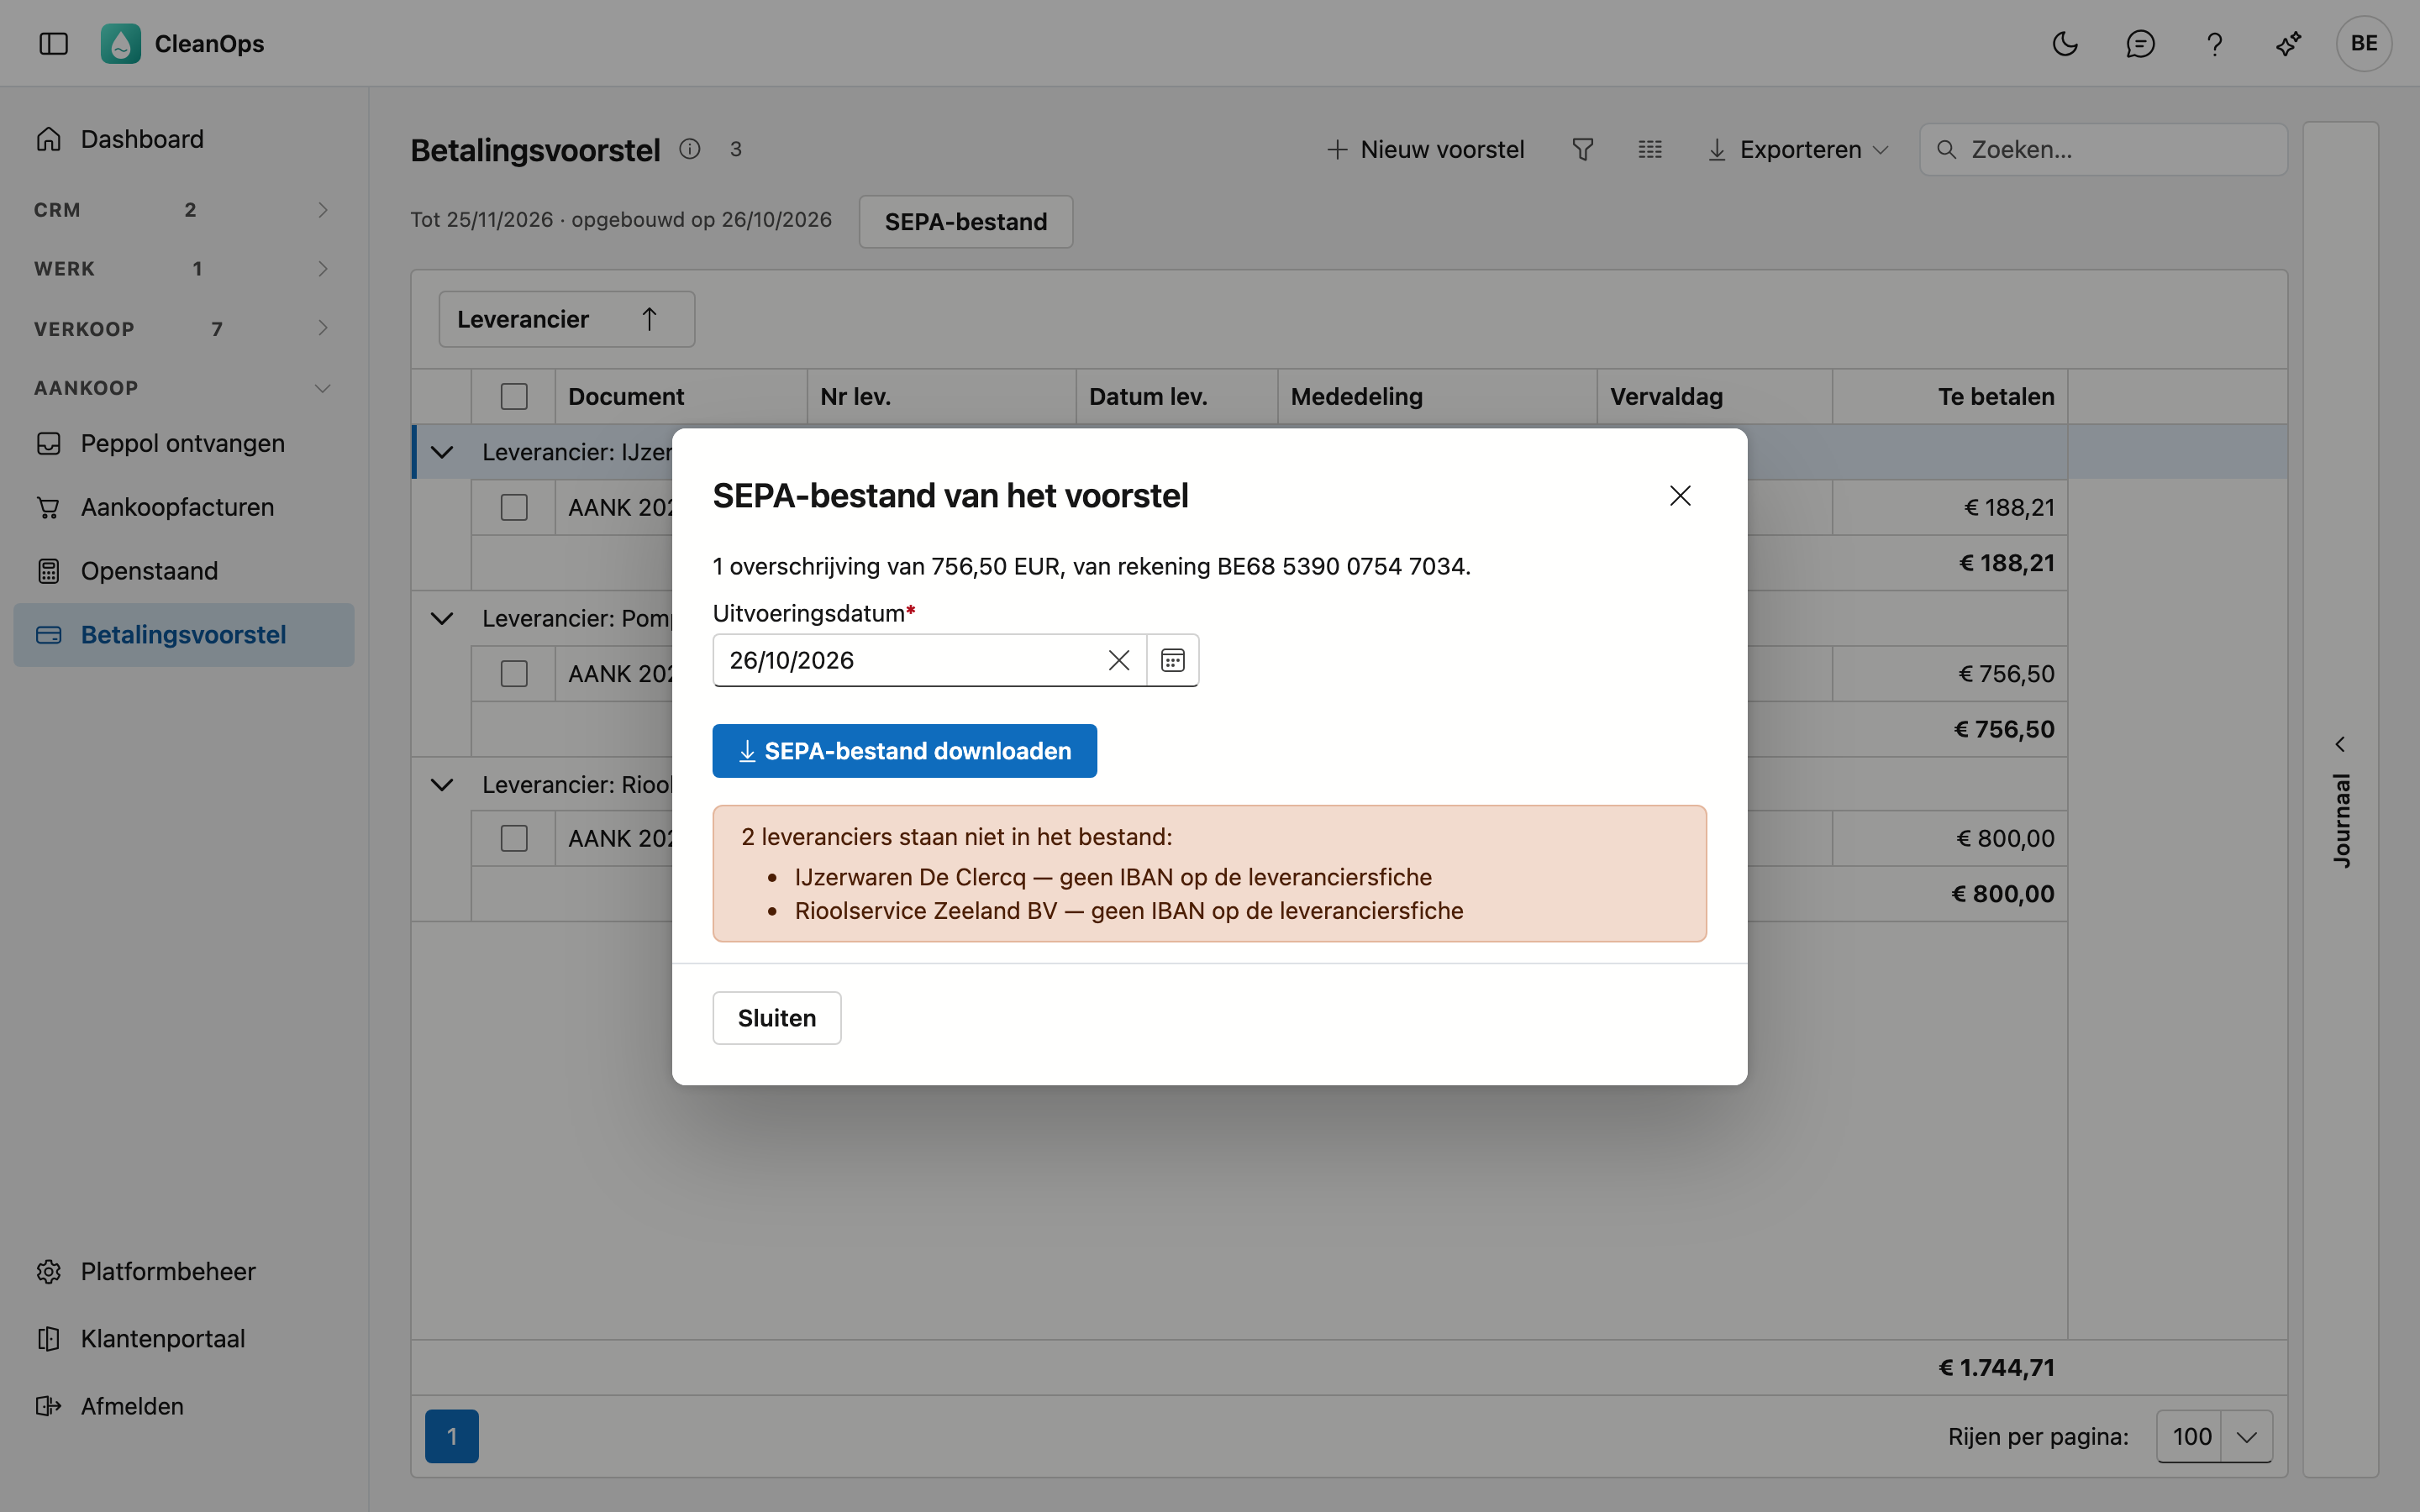Open the Exporteren dropdown

pos(1798,150)
